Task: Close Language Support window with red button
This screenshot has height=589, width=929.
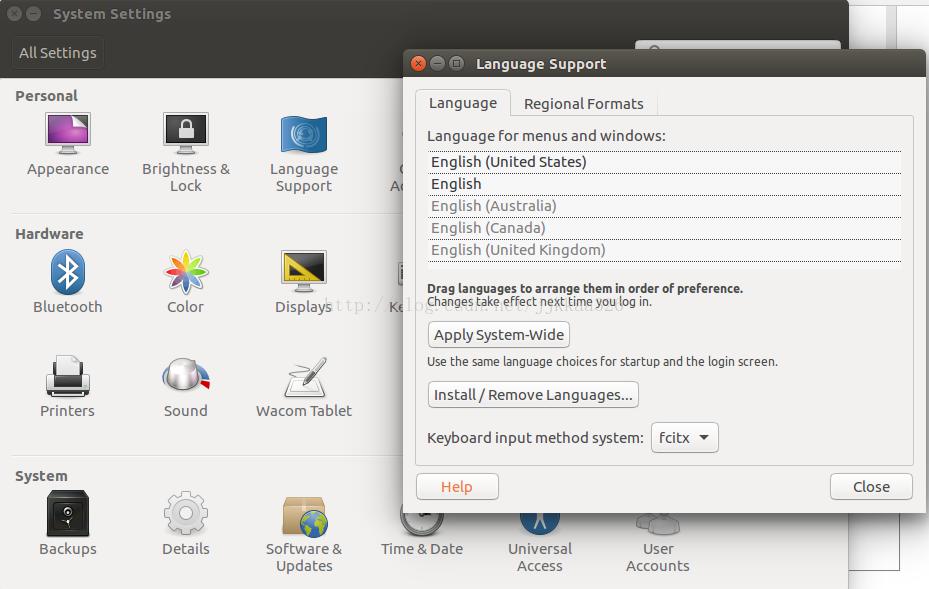Action: pos(418,63)
